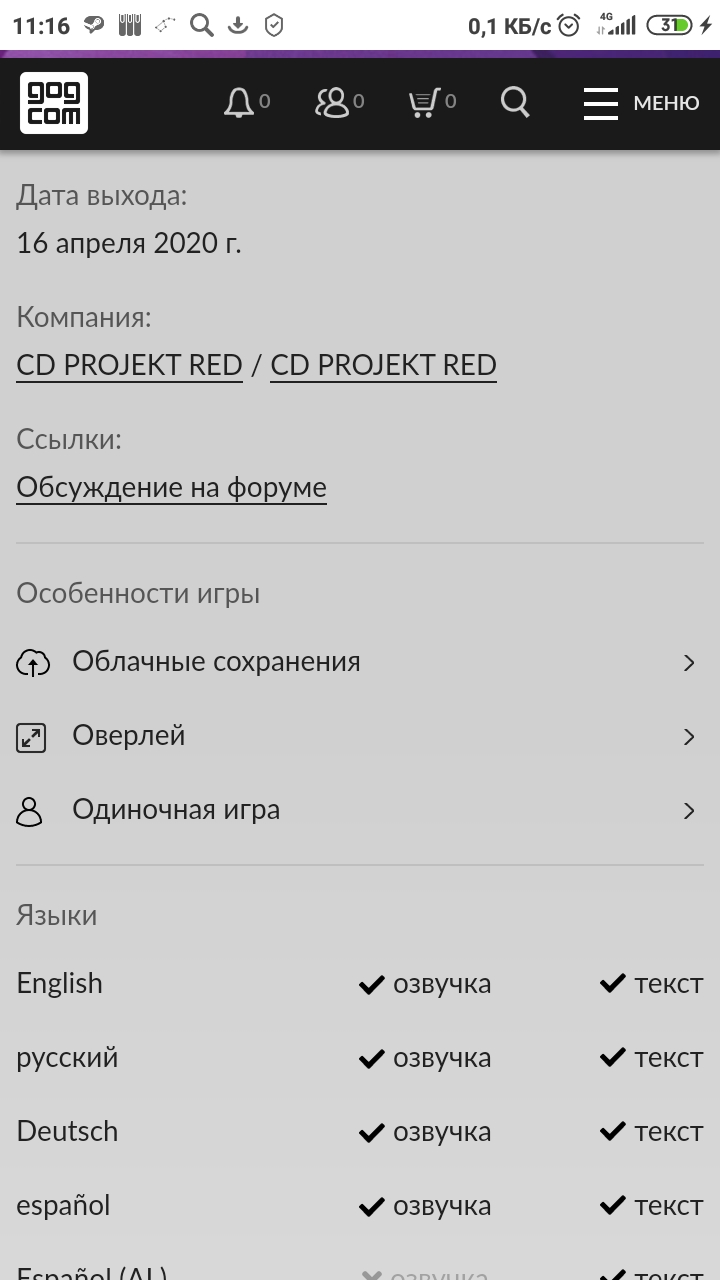The image size is (720, 1280).
Task: Tap the español language row label
Action: click(63, 1205)
